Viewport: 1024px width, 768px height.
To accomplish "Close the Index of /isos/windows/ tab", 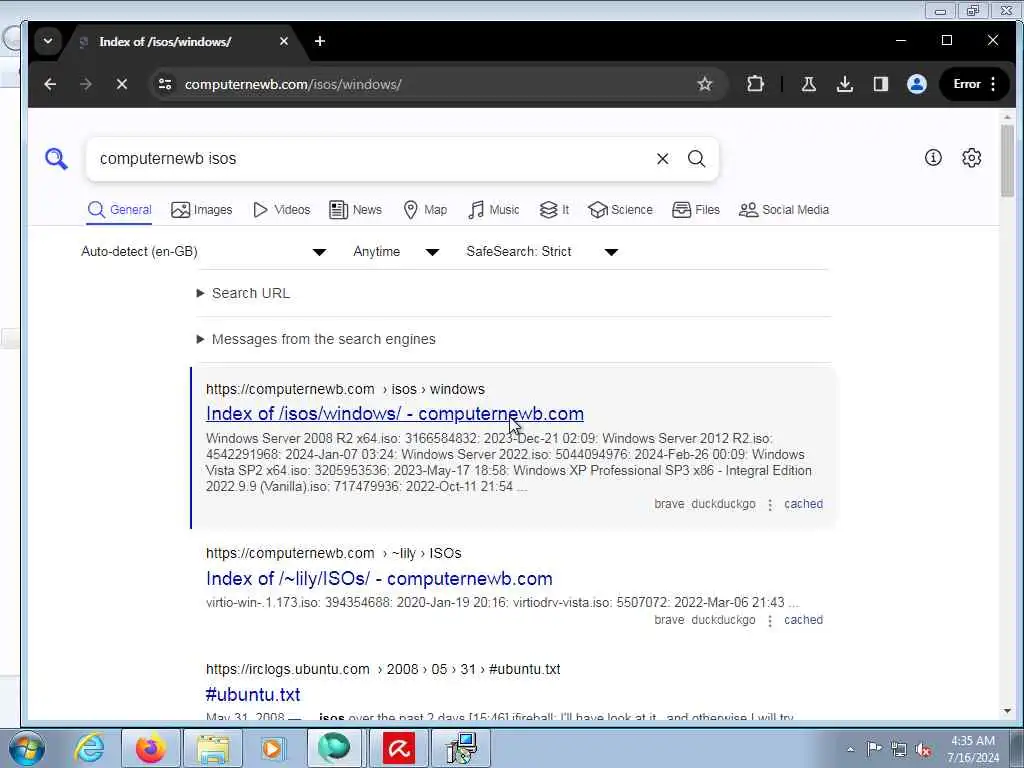I will tap(283, 41).
